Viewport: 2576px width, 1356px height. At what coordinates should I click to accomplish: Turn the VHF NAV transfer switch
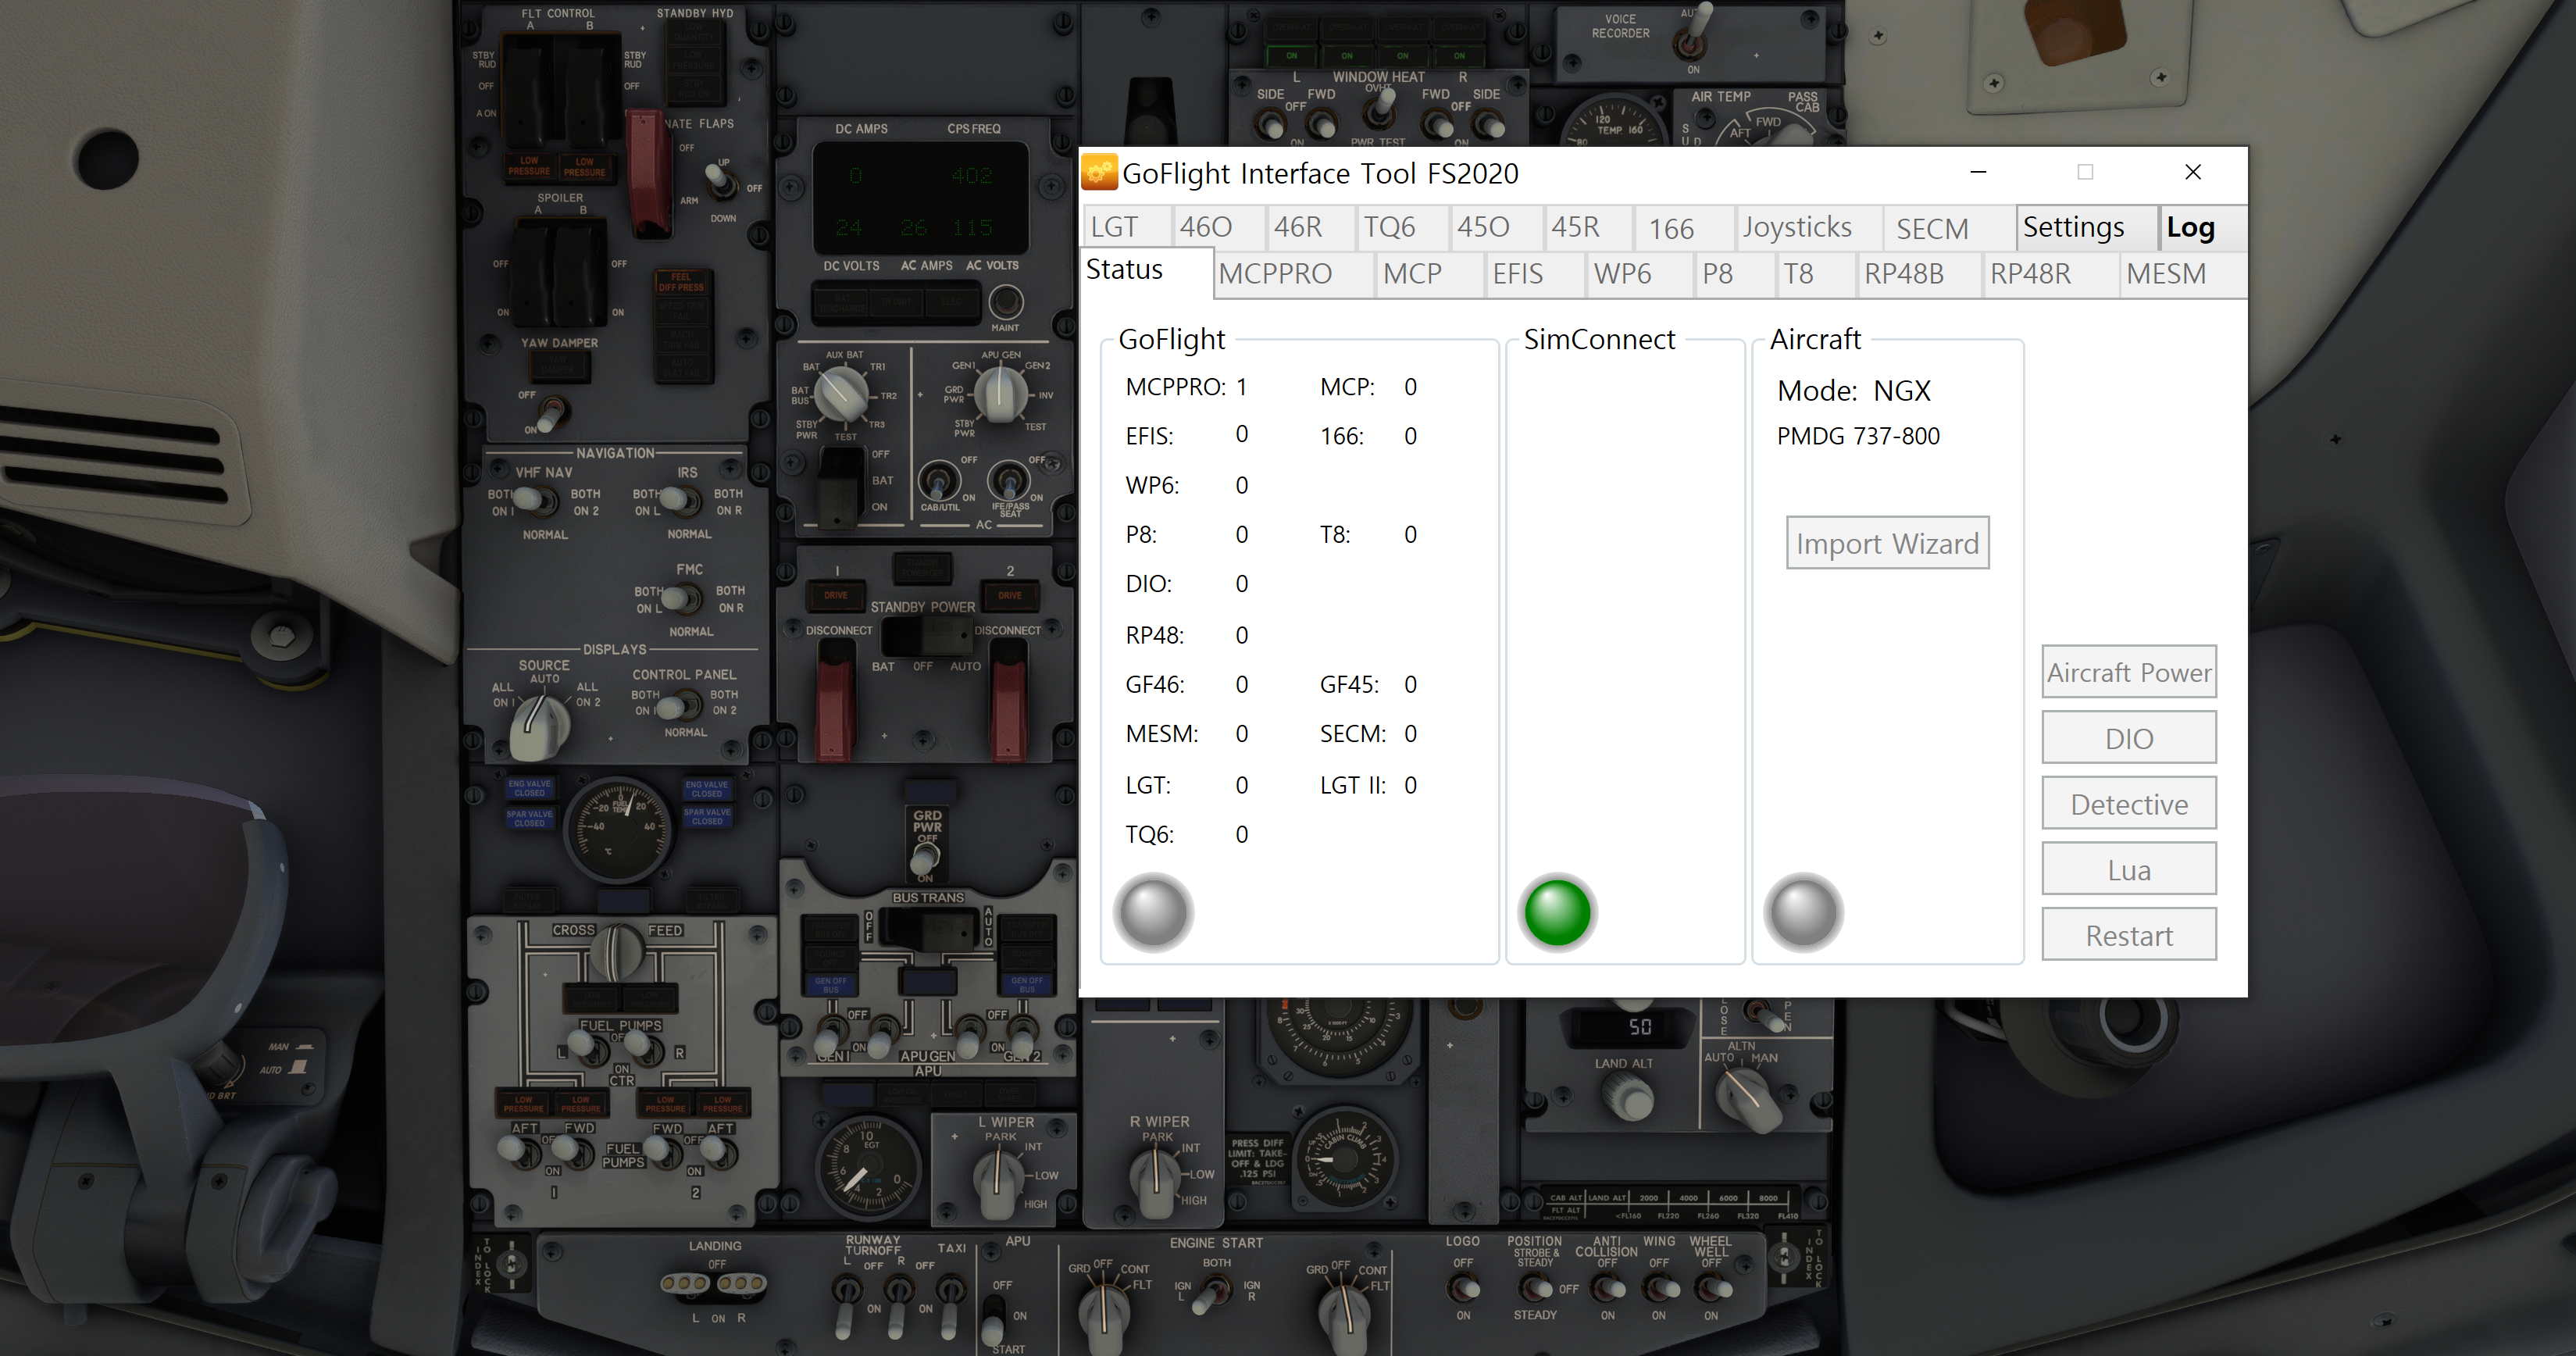pyautogui.click(x=534, y=500)
